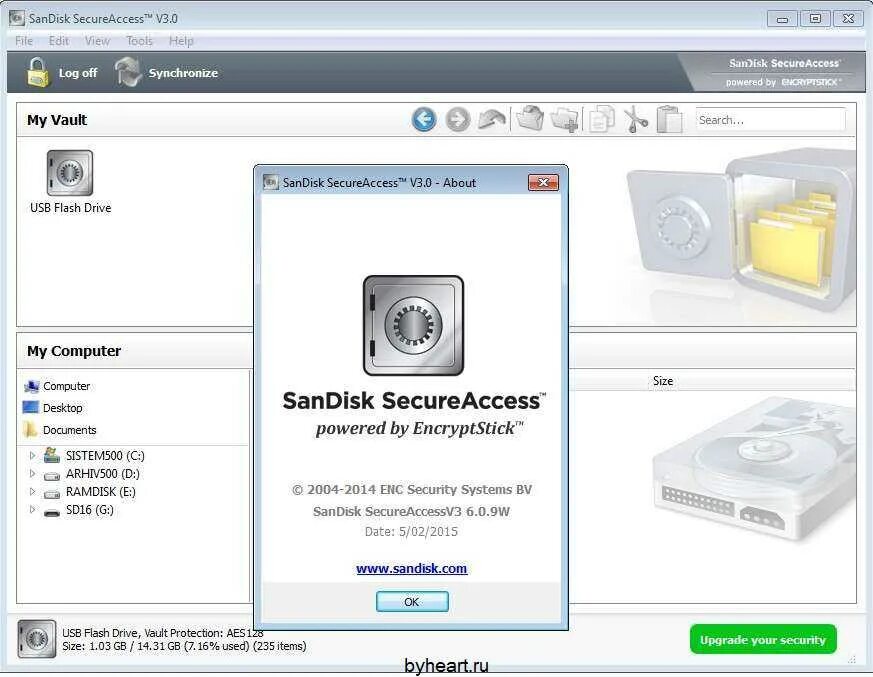Open the Tools menu
This screenshot has height=677, width=873.
coord(139,41)
